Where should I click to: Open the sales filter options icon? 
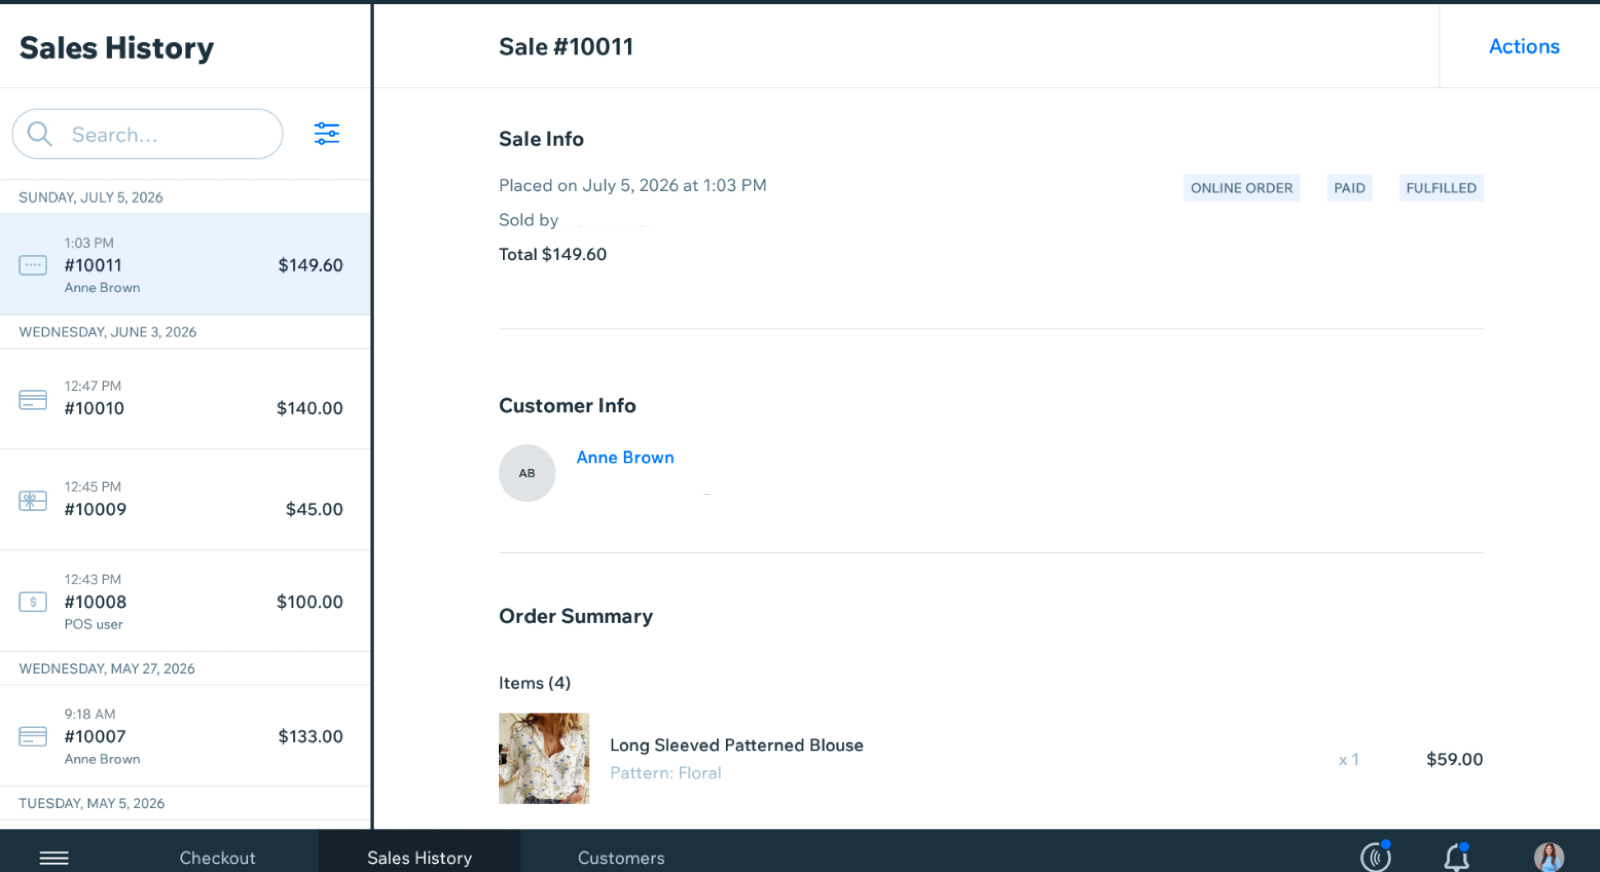326,133
